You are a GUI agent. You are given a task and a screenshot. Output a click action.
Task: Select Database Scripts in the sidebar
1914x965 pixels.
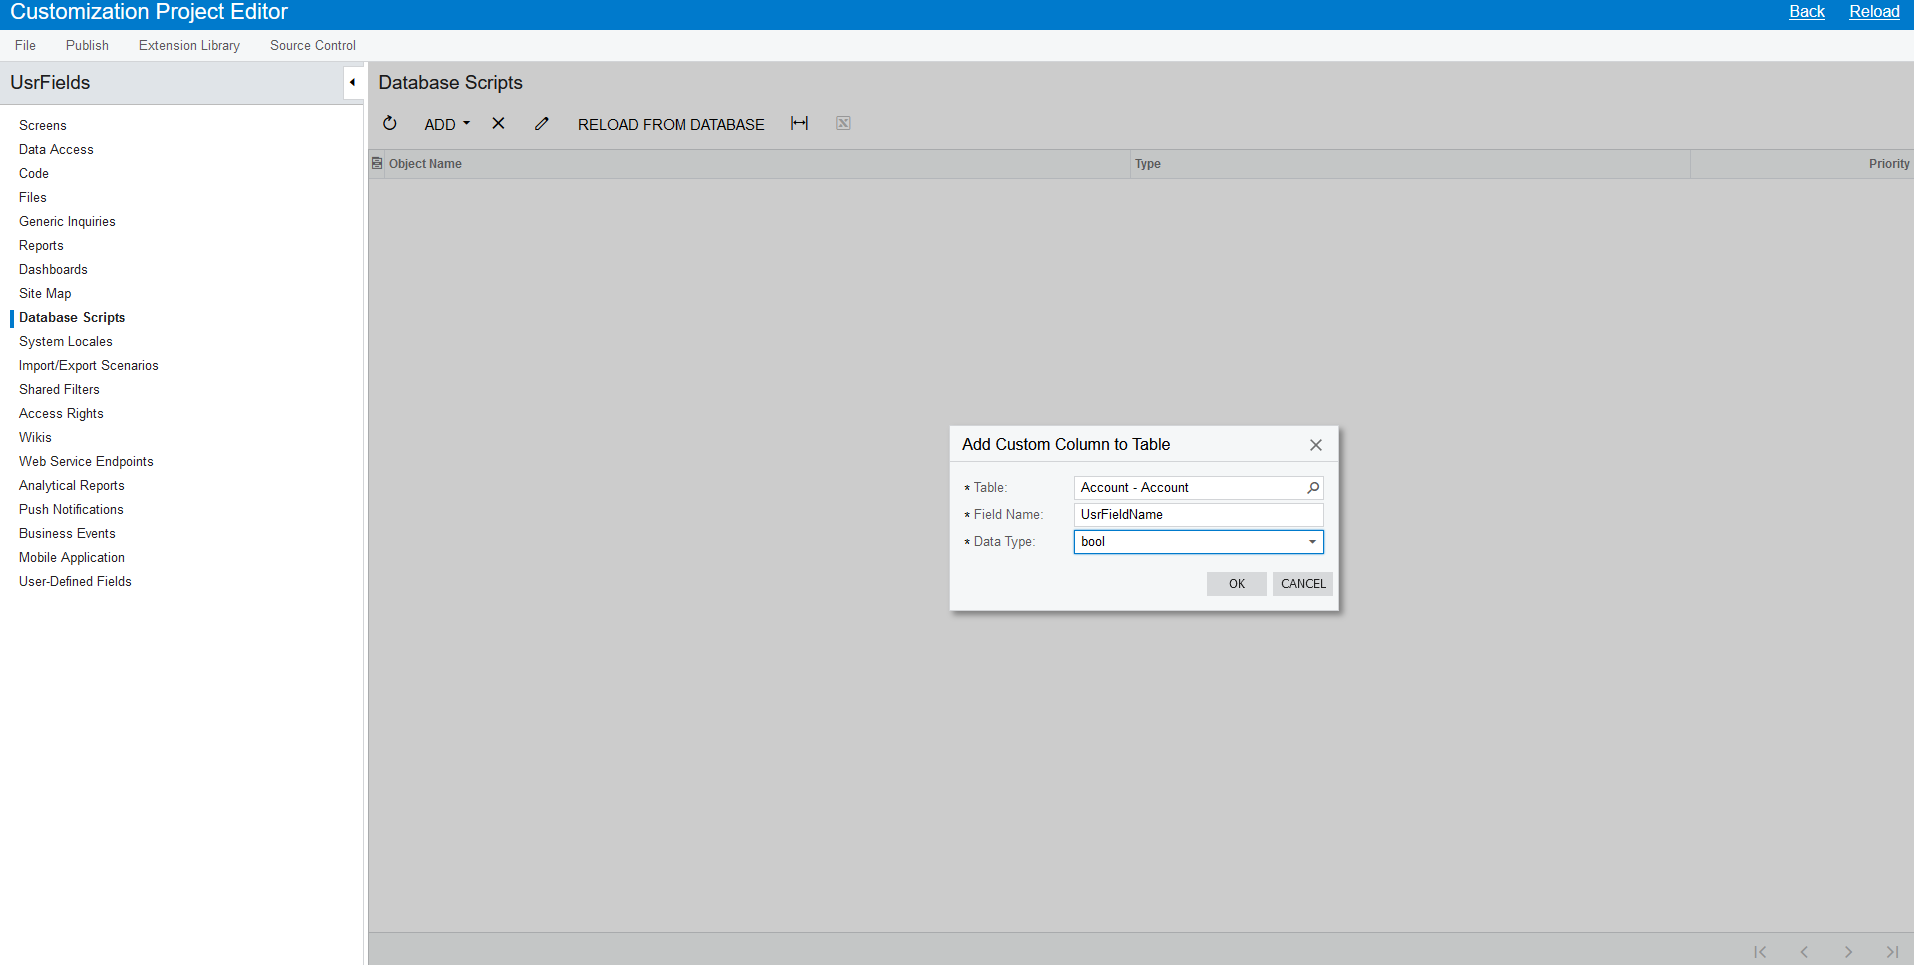[71, 317]
